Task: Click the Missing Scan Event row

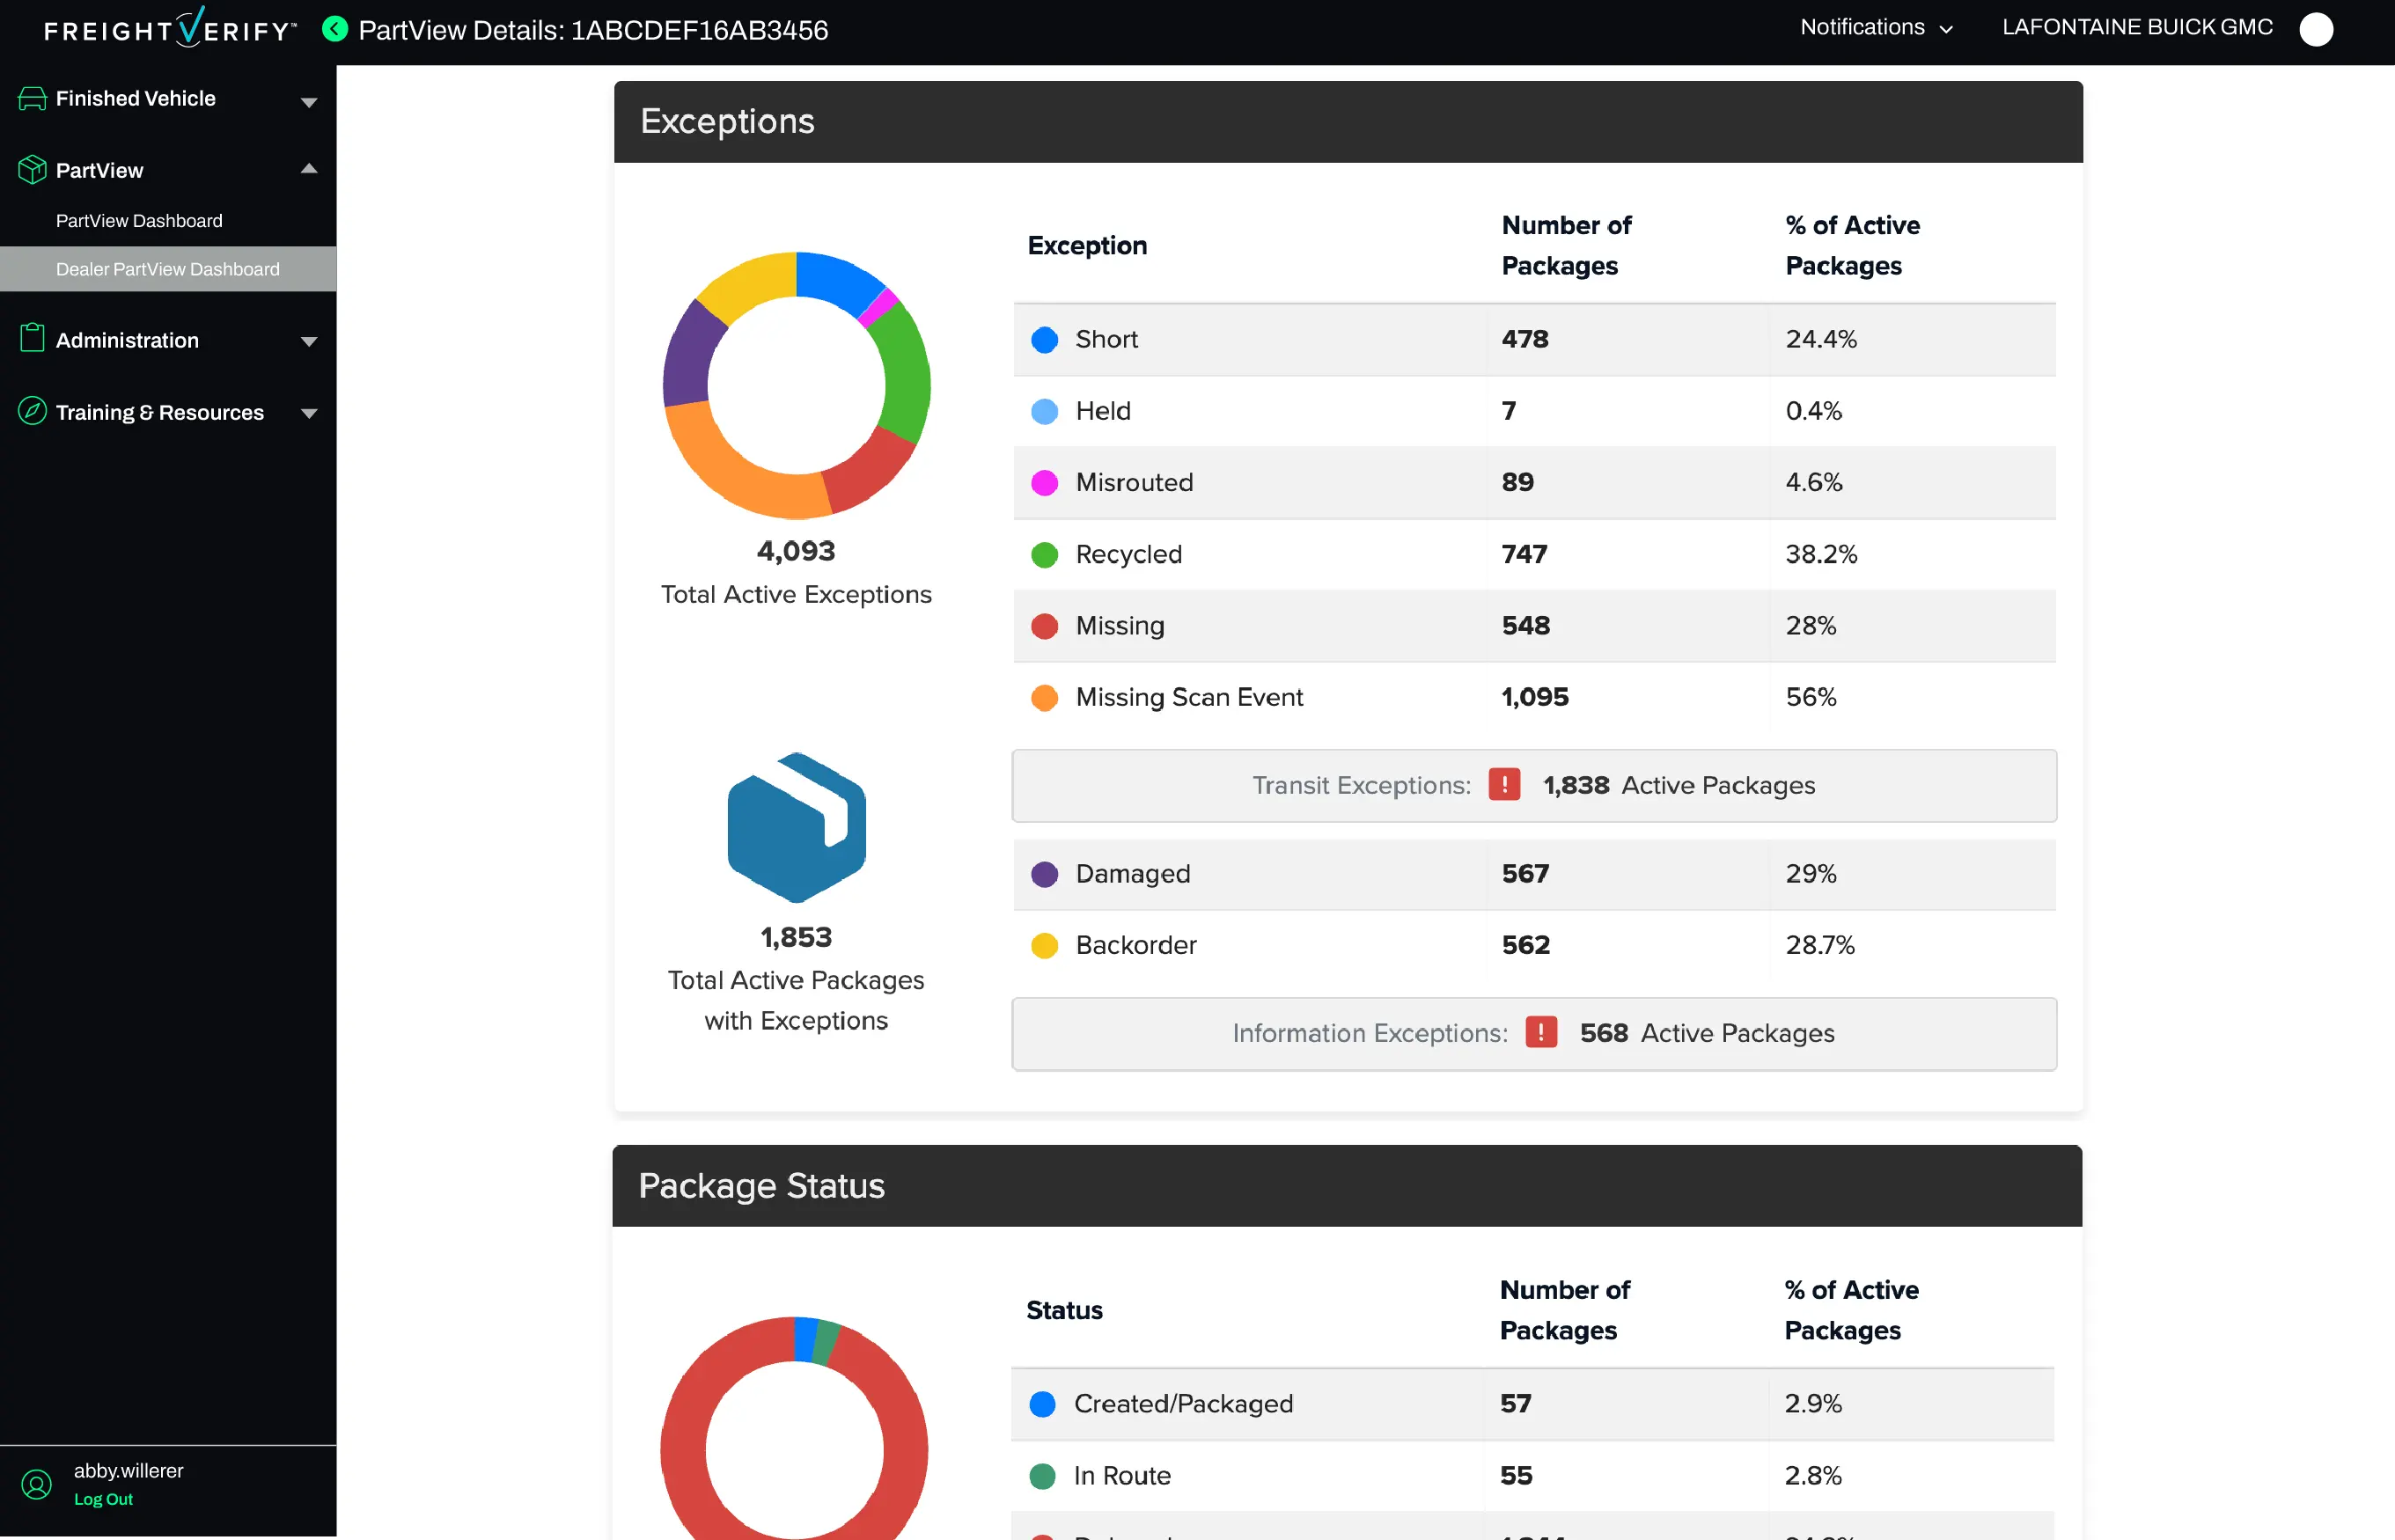Action: pos(1188,697)
